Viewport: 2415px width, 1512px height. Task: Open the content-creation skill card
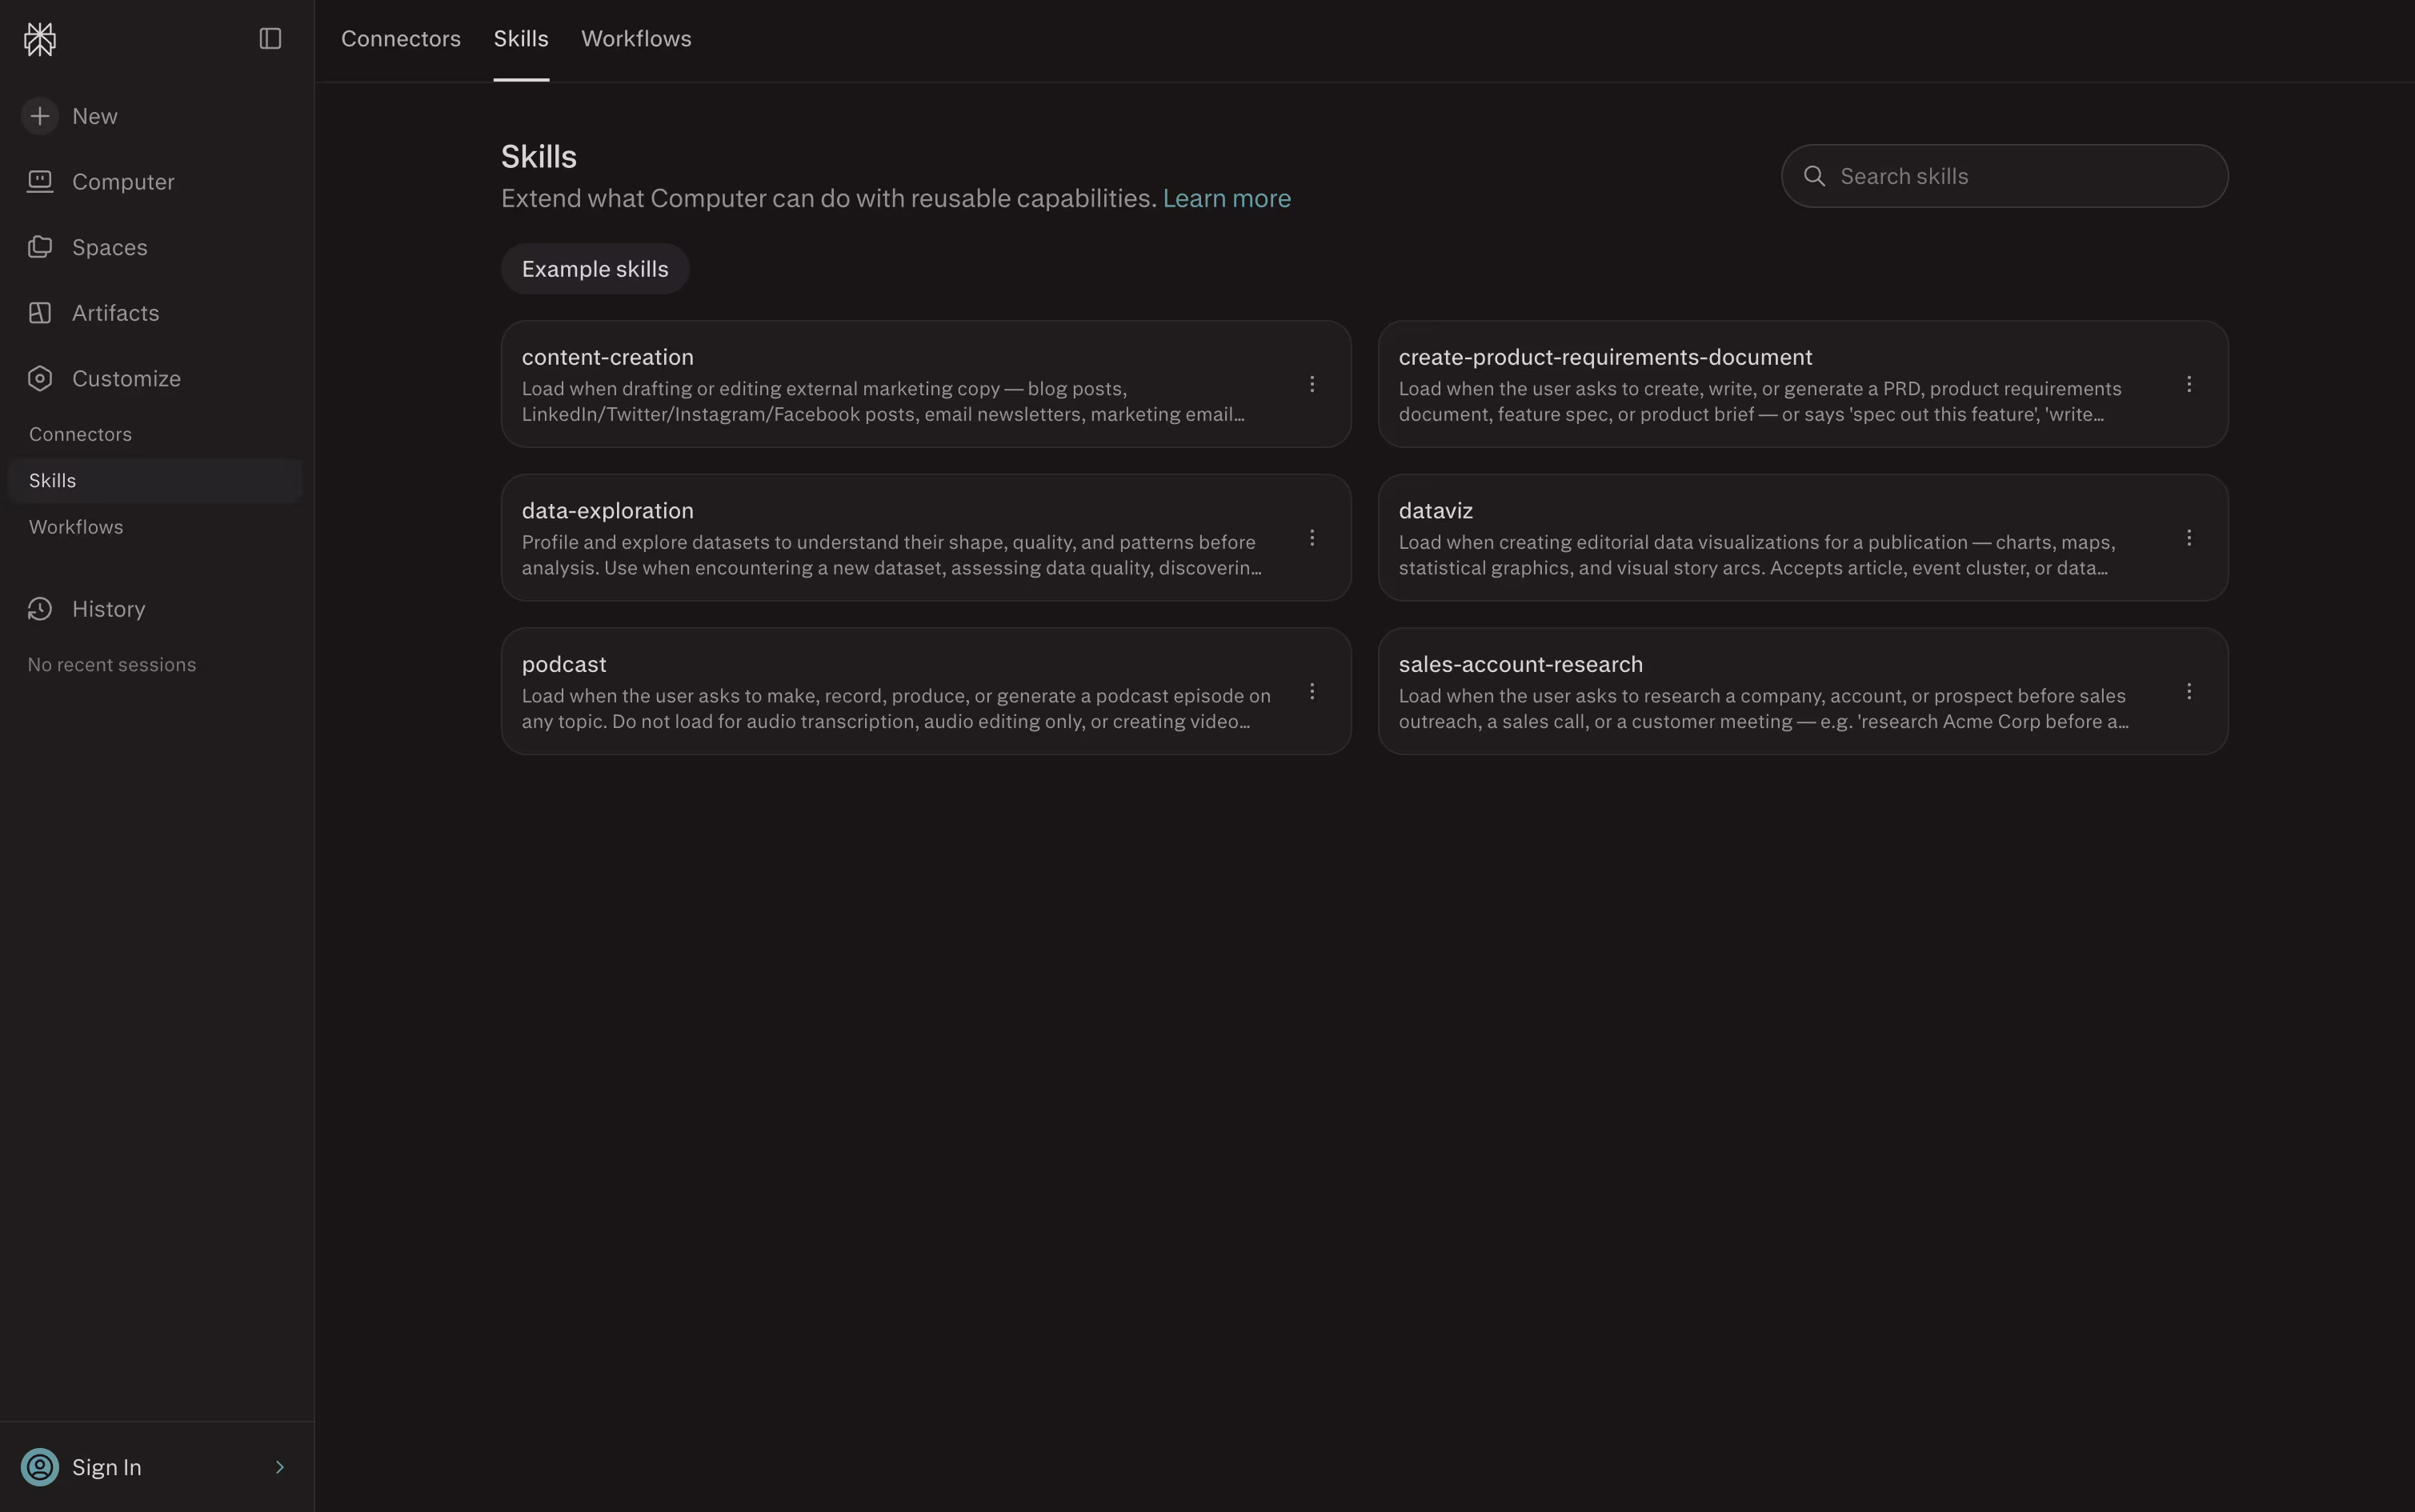click(x=926, y=384)
